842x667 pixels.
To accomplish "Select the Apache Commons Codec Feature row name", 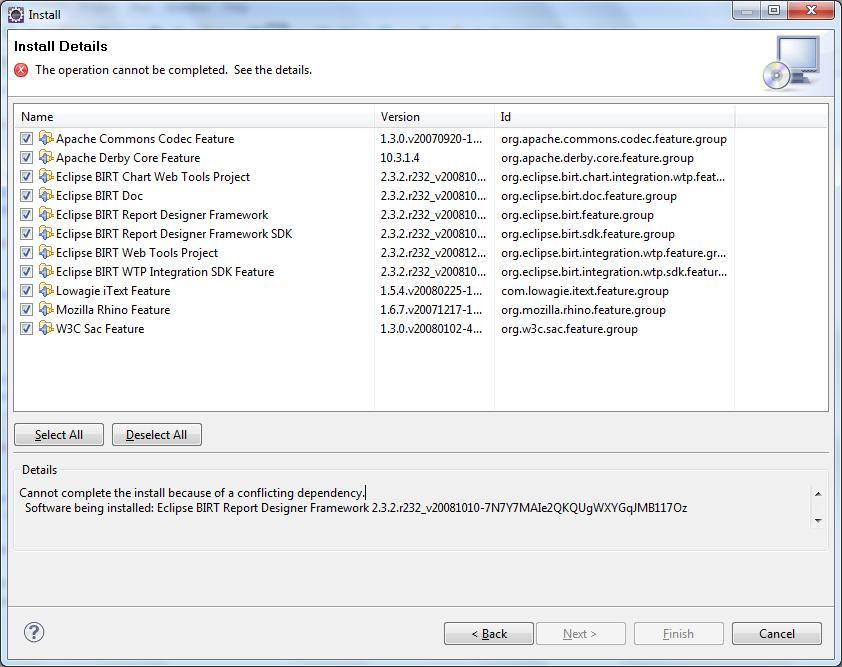I will pyautogui.click(x=145, y=139).
